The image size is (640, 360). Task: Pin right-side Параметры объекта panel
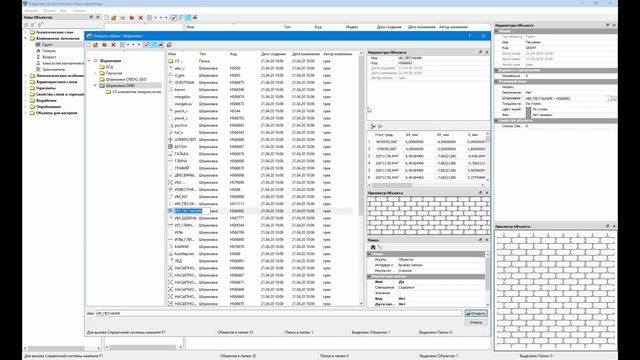pos(607,25)
